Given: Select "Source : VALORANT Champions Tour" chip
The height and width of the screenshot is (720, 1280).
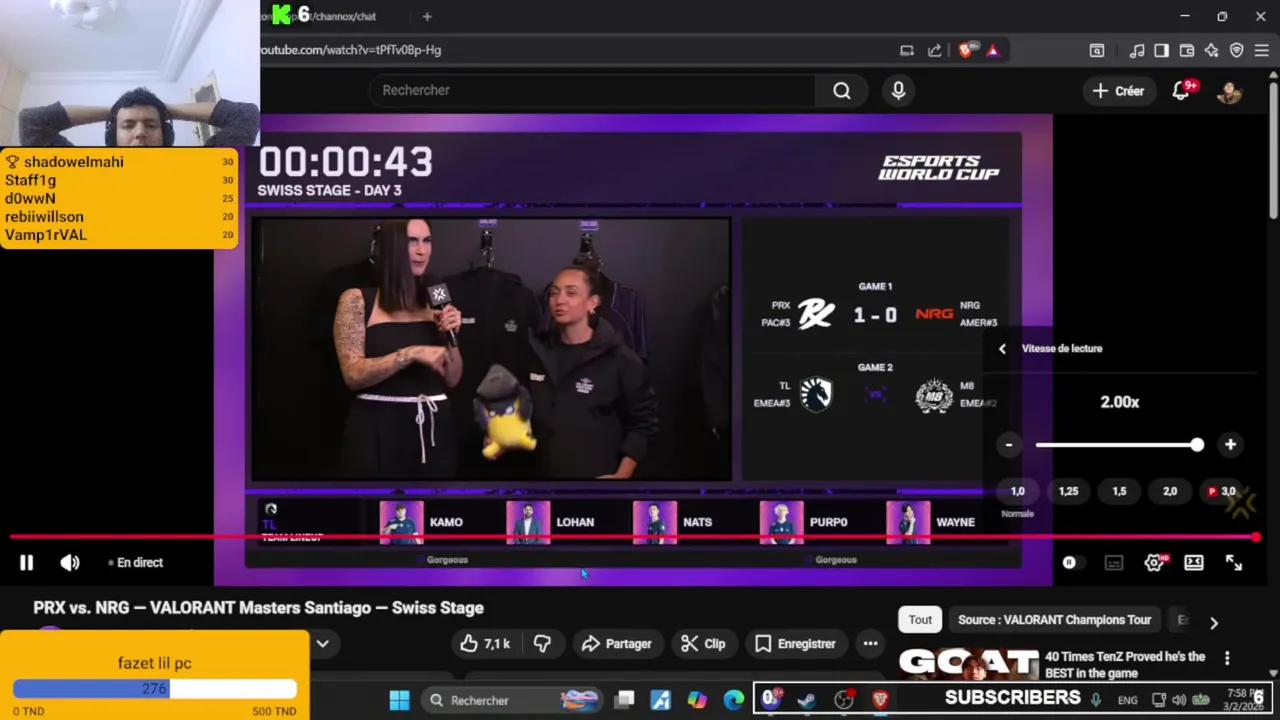Looking at the screenshot, I should [x=1054, y=620].
